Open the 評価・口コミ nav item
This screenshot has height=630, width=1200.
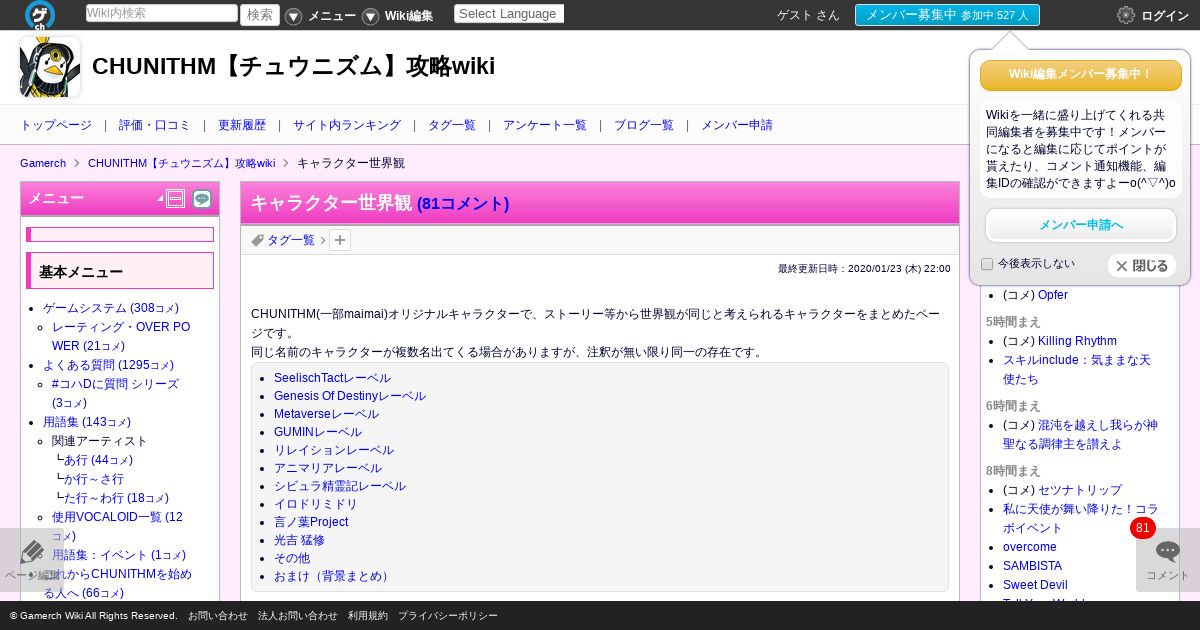click(x=154, y=125)
